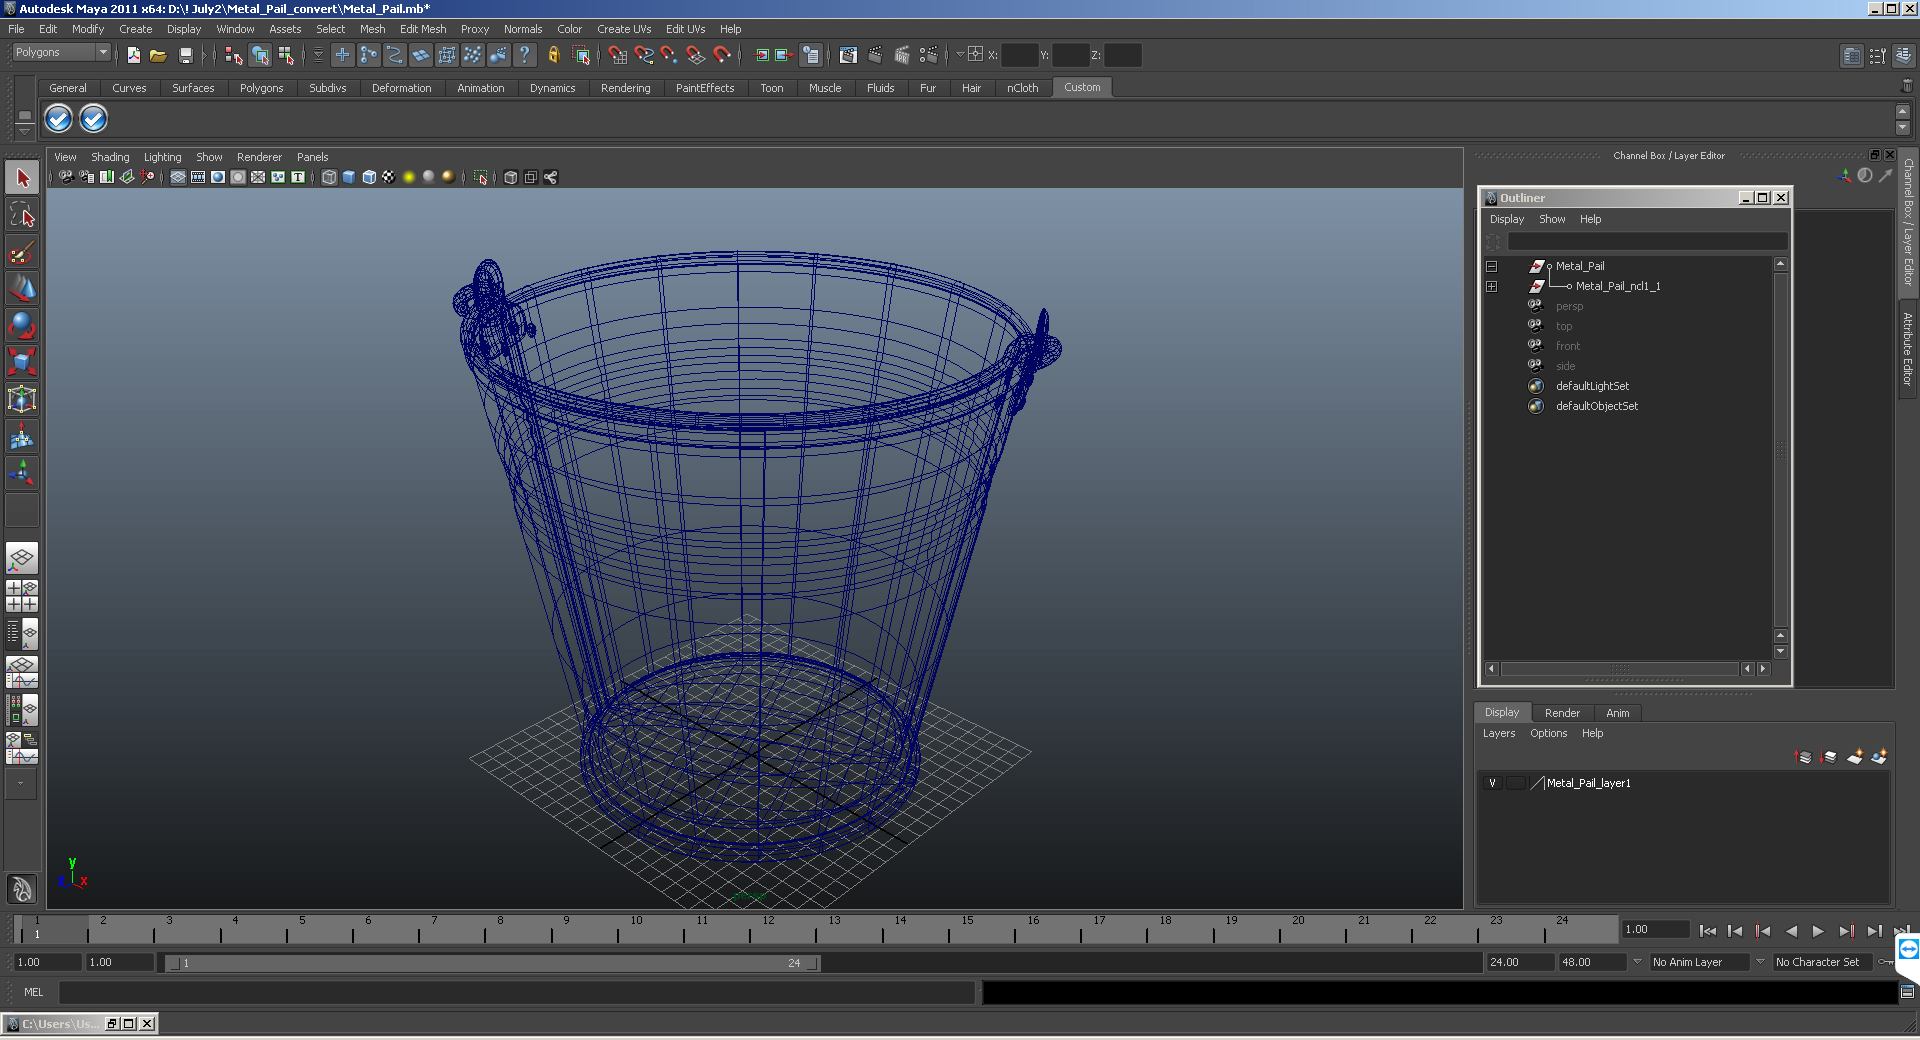Open the Polygons menu set dropdown
Viewport: 1920px width, 1040px height.
click(x=103, y=52)
